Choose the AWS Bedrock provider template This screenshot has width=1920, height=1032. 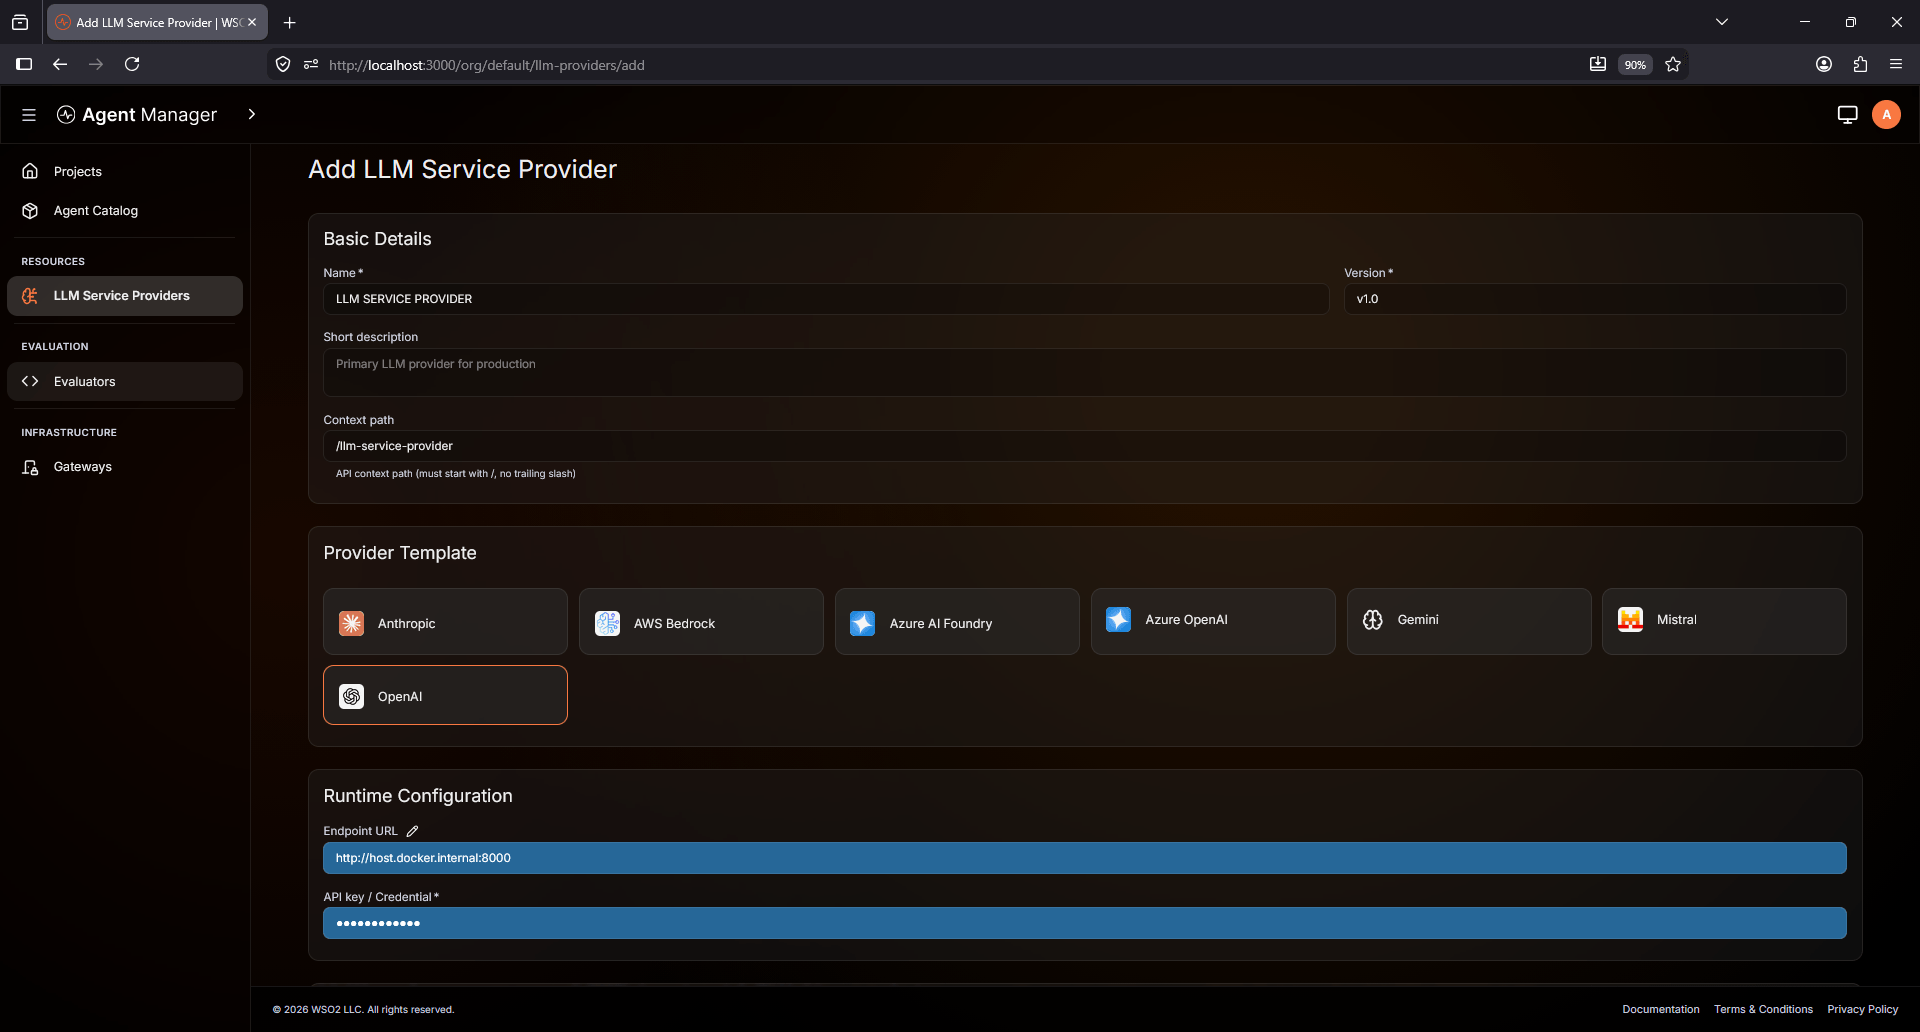click(701, 622)
